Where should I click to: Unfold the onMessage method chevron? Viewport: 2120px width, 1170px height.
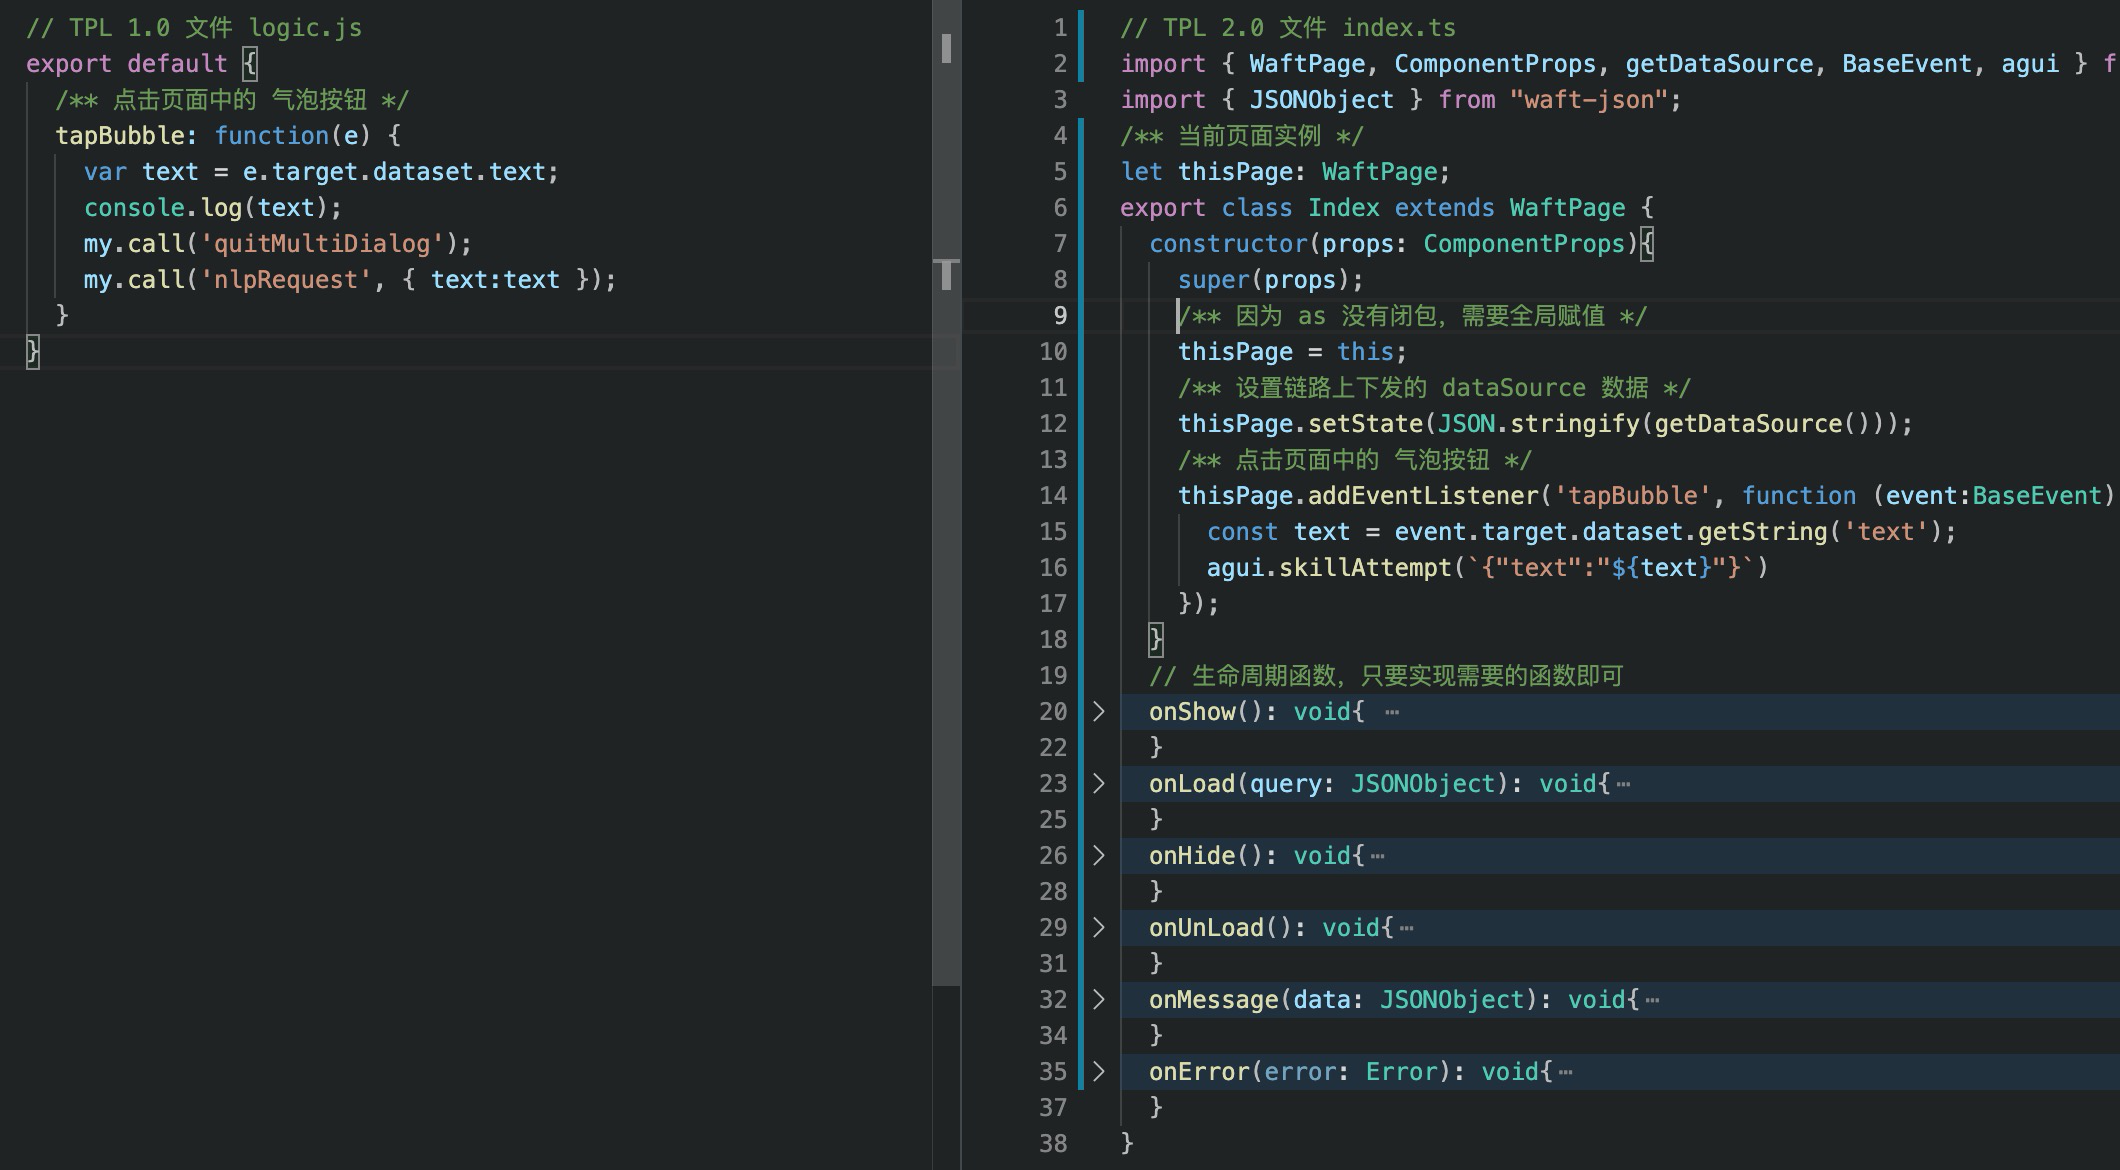(x=1098, y=999)
